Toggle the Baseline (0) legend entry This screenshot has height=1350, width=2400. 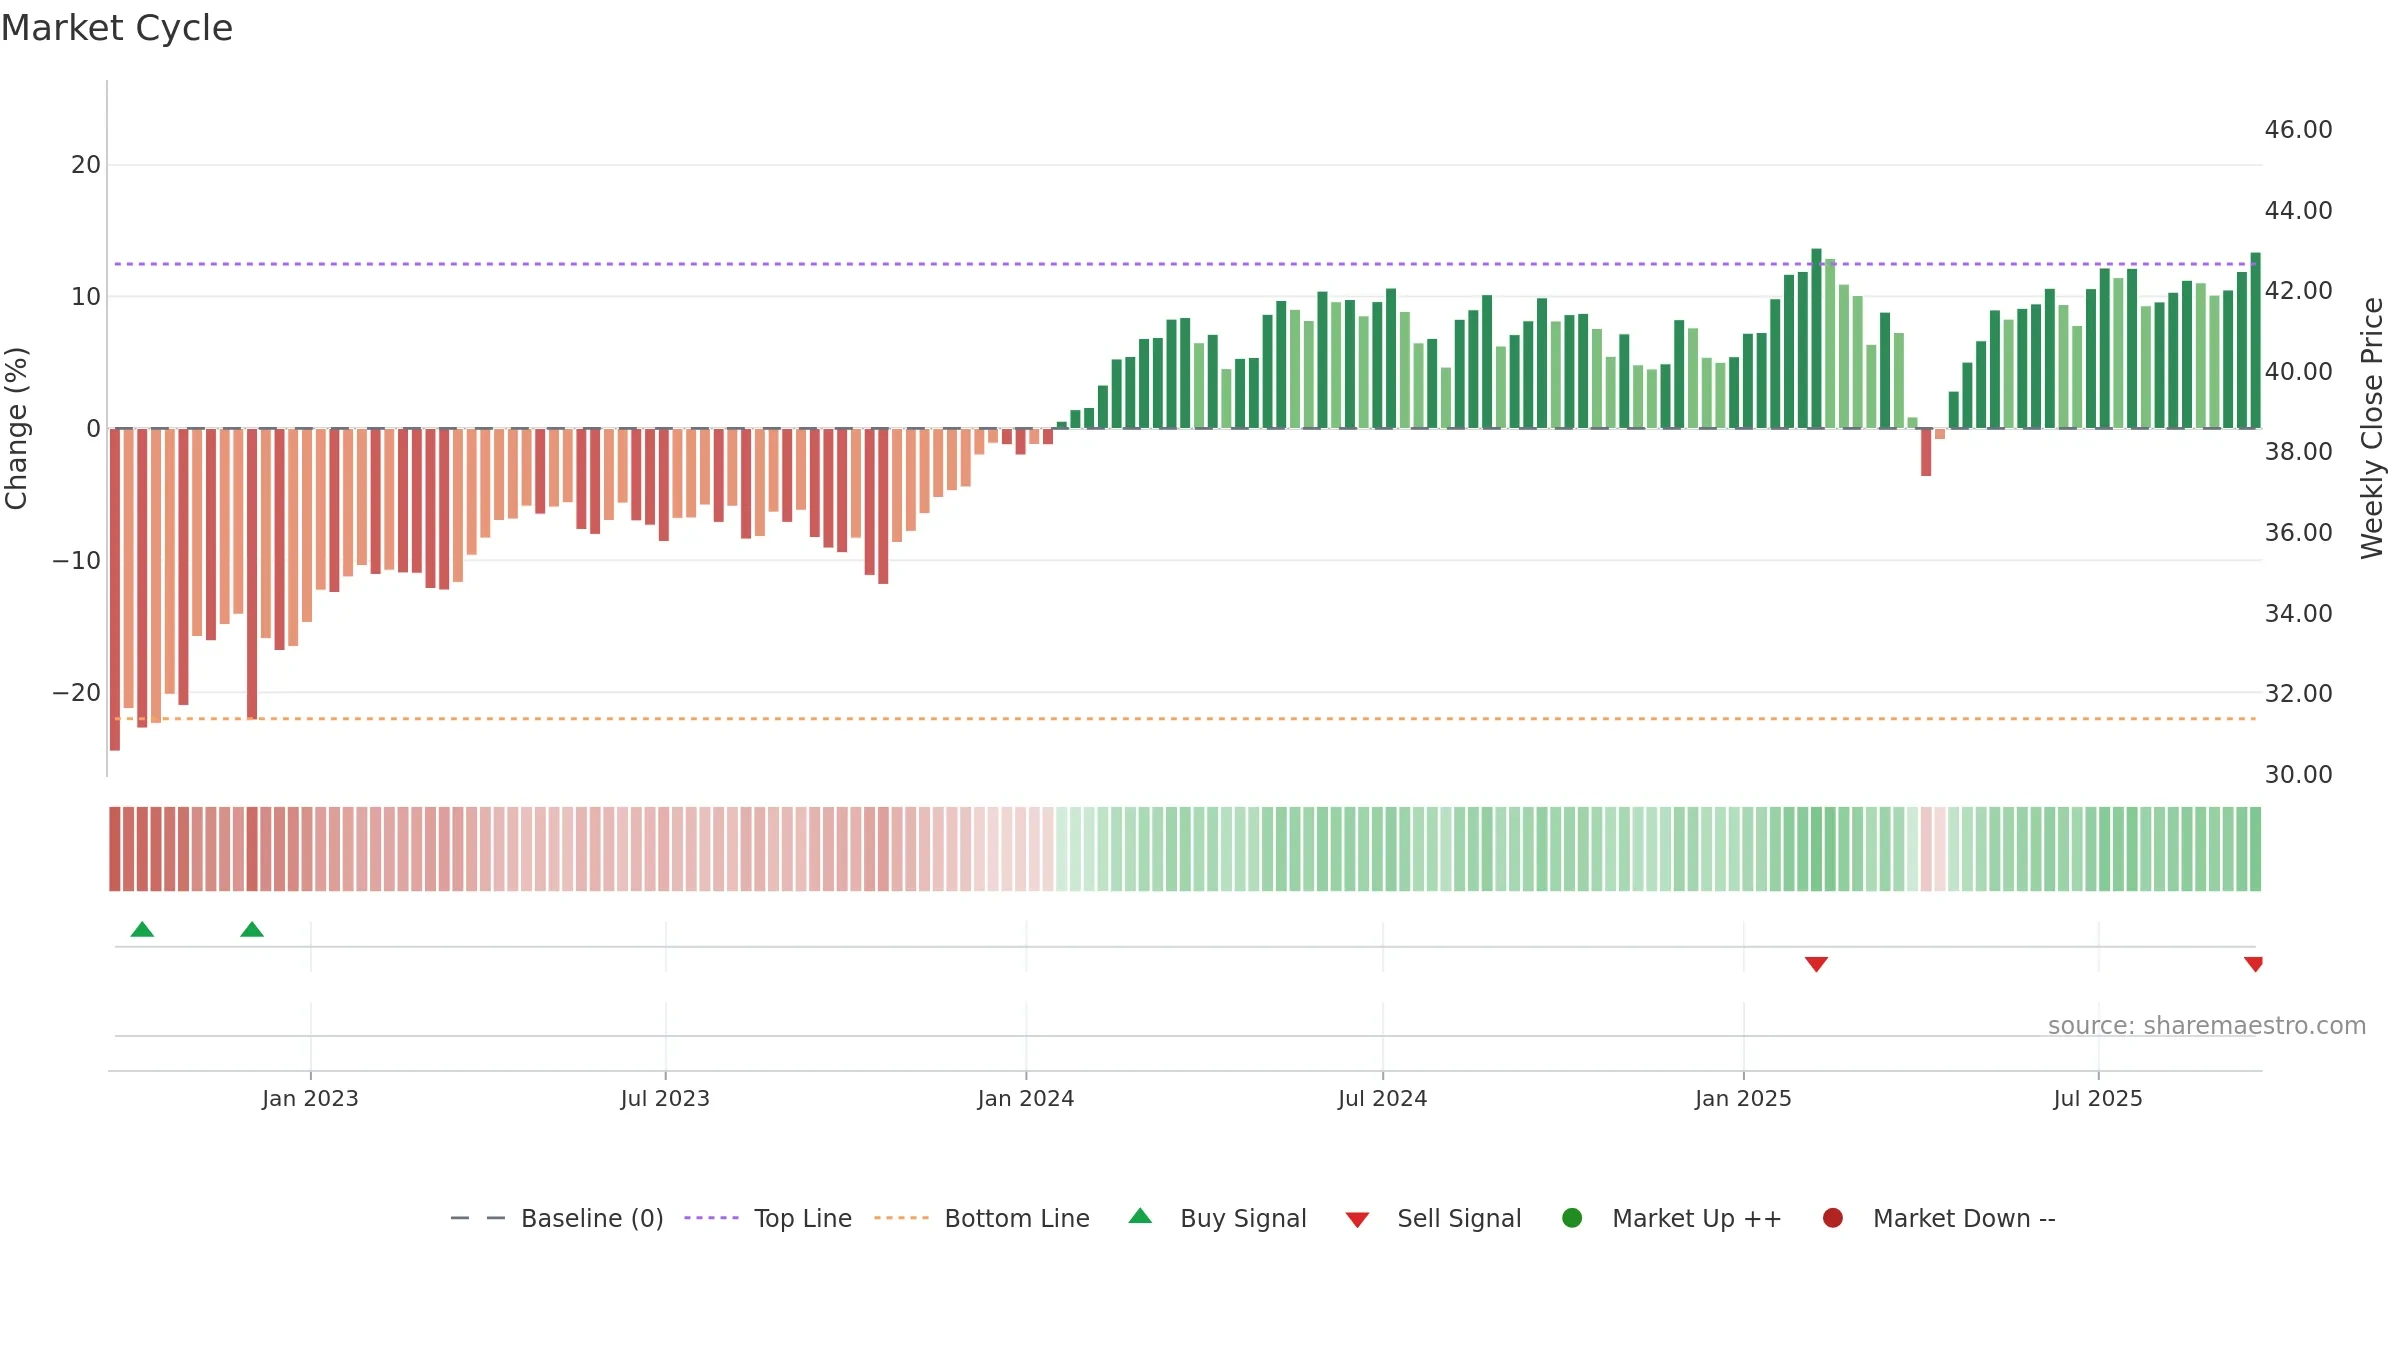click(557, 1218)
